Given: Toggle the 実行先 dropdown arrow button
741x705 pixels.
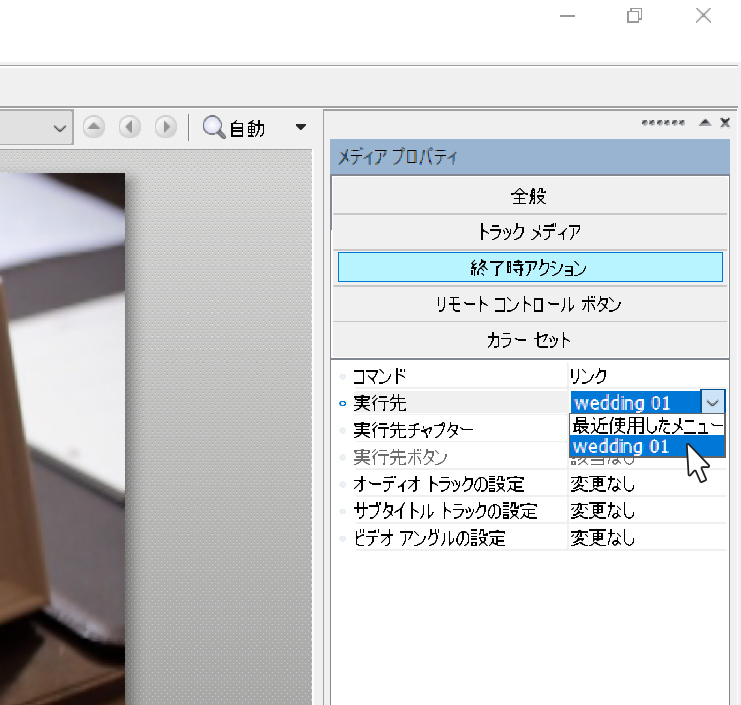Looking at the screenshot, I should coord(713,403).
